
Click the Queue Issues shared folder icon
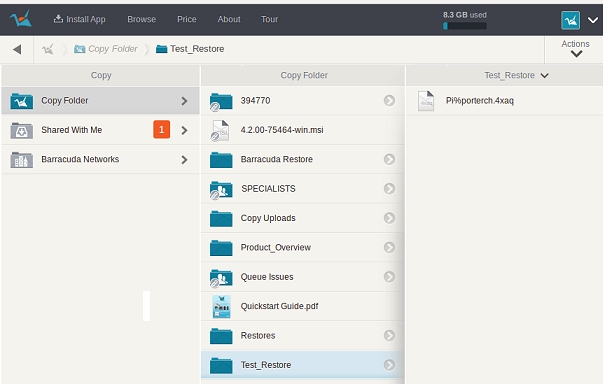(x=221, y=278)
